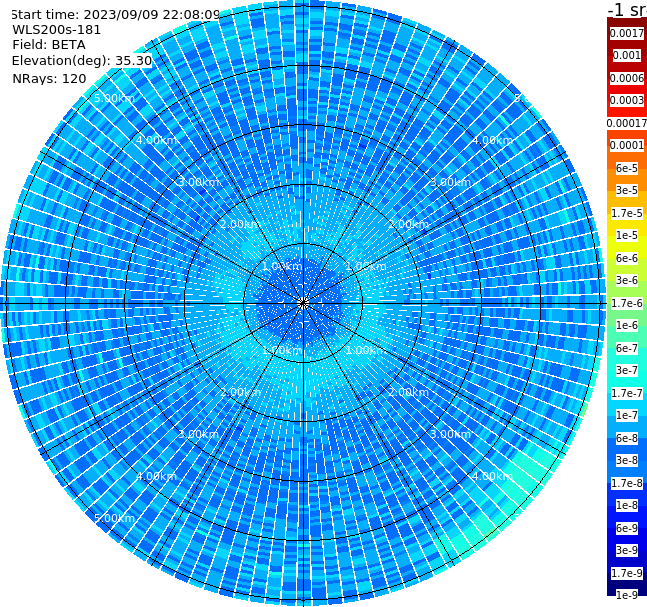
Task: Select the 1.7e-8 colorbar label
Action: (x=627, y=483)
